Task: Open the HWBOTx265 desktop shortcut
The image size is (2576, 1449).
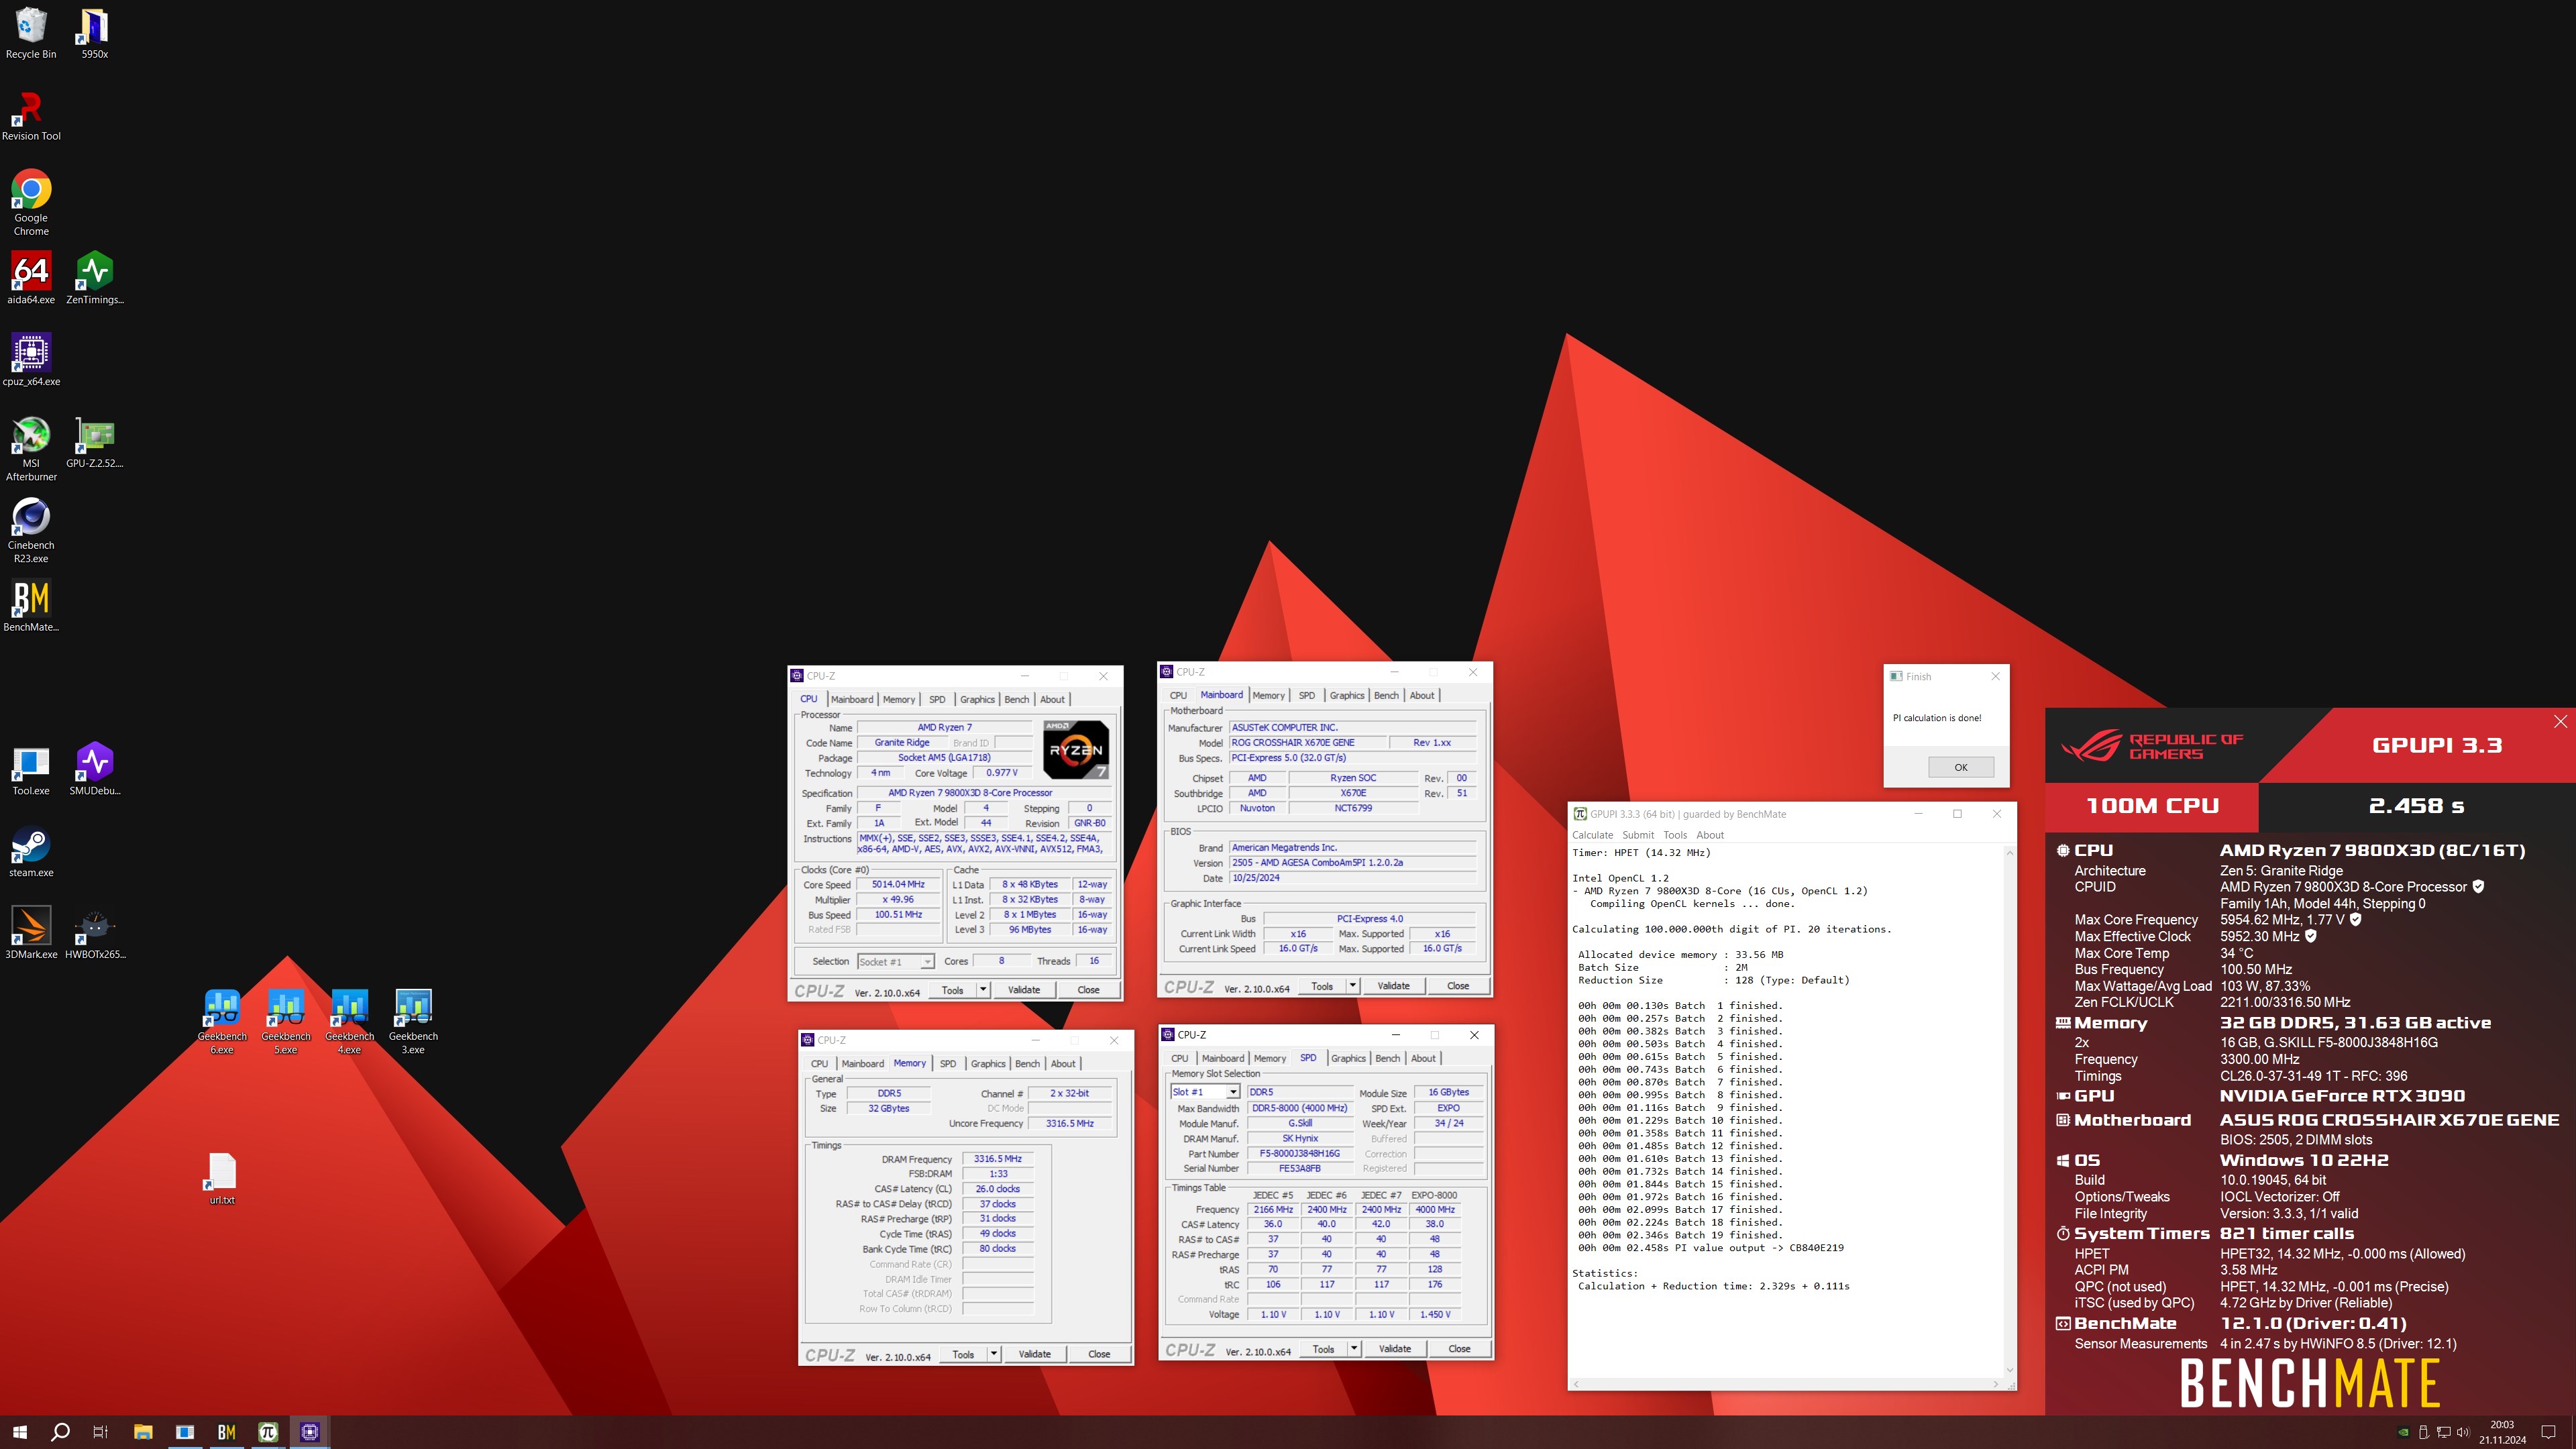Action: coord(94,933)
